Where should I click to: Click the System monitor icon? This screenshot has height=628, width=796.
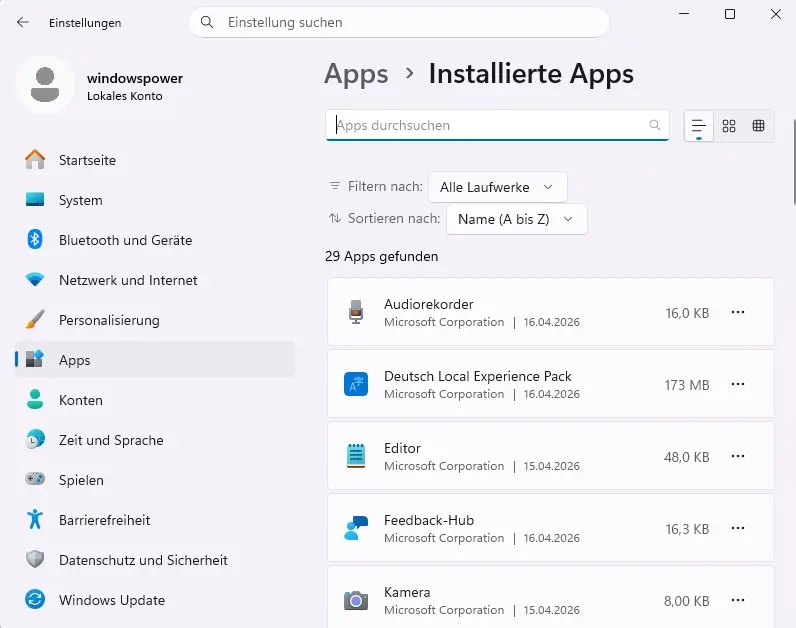coord(35,200)
